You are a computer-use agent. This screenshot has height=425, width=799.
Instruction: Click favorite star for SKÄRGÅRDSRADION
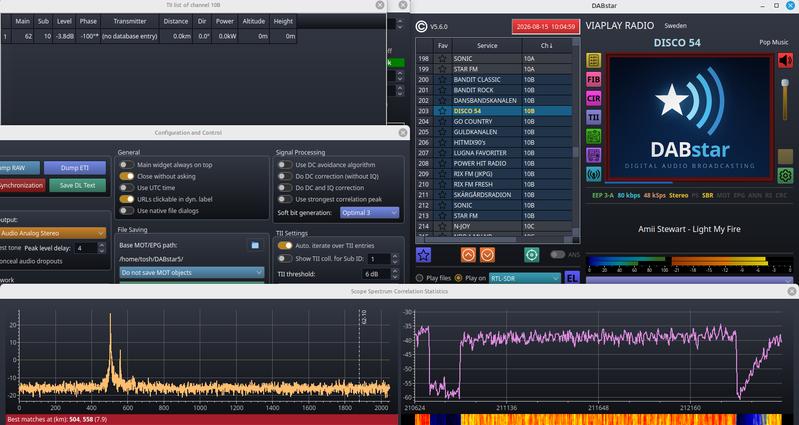pyautogui.click(x=442, y=195)
